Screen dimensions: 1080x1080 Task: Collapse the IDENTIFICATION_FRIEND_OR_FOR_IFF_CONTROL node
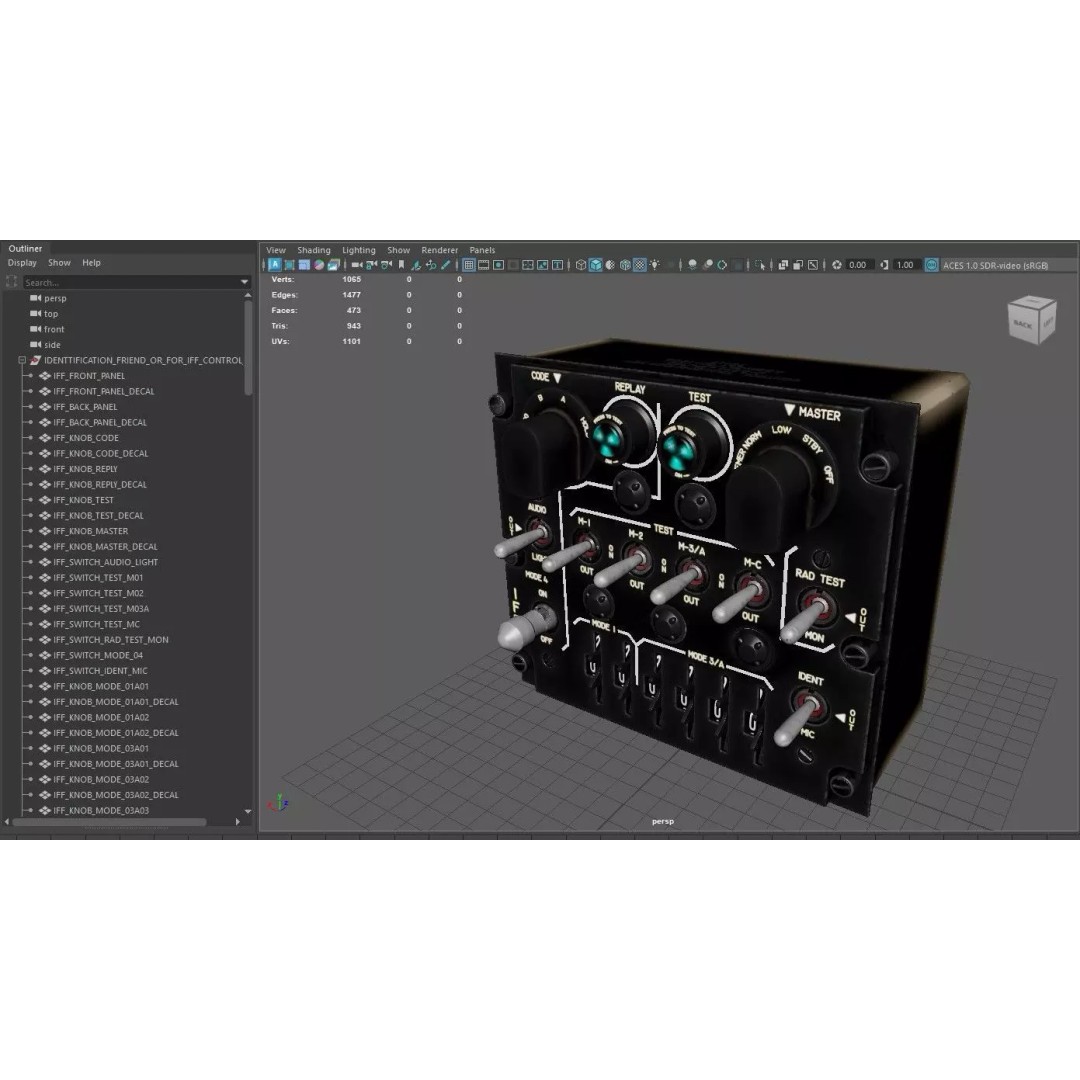[22, 359]
